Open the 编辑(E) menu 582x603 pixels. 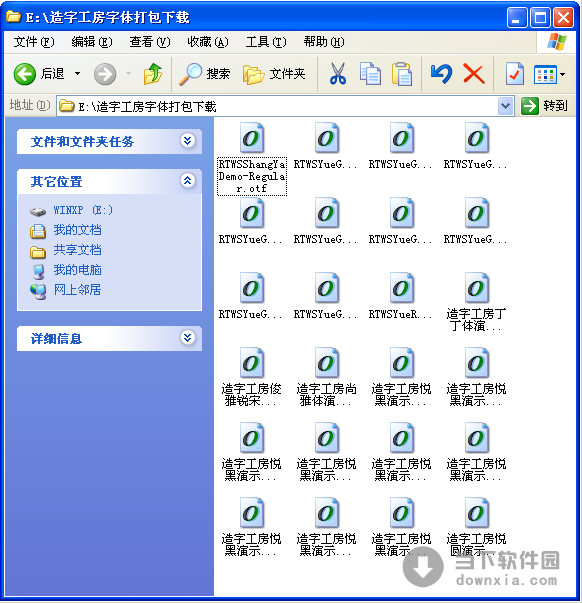[92, 42]
